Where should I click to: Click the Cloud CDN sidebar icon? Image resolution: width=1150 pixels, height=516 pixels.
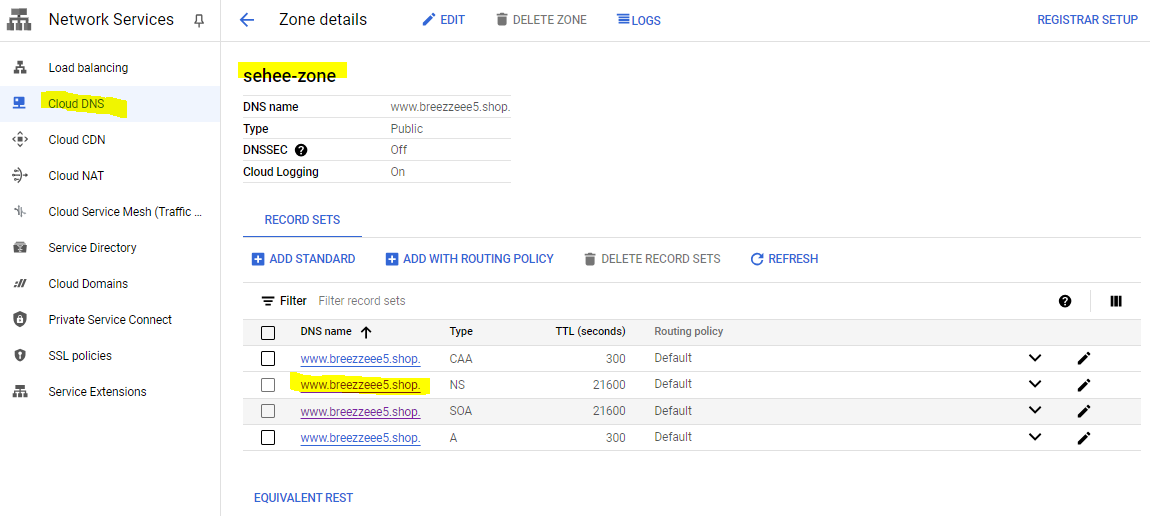click(x=20, y=139)
